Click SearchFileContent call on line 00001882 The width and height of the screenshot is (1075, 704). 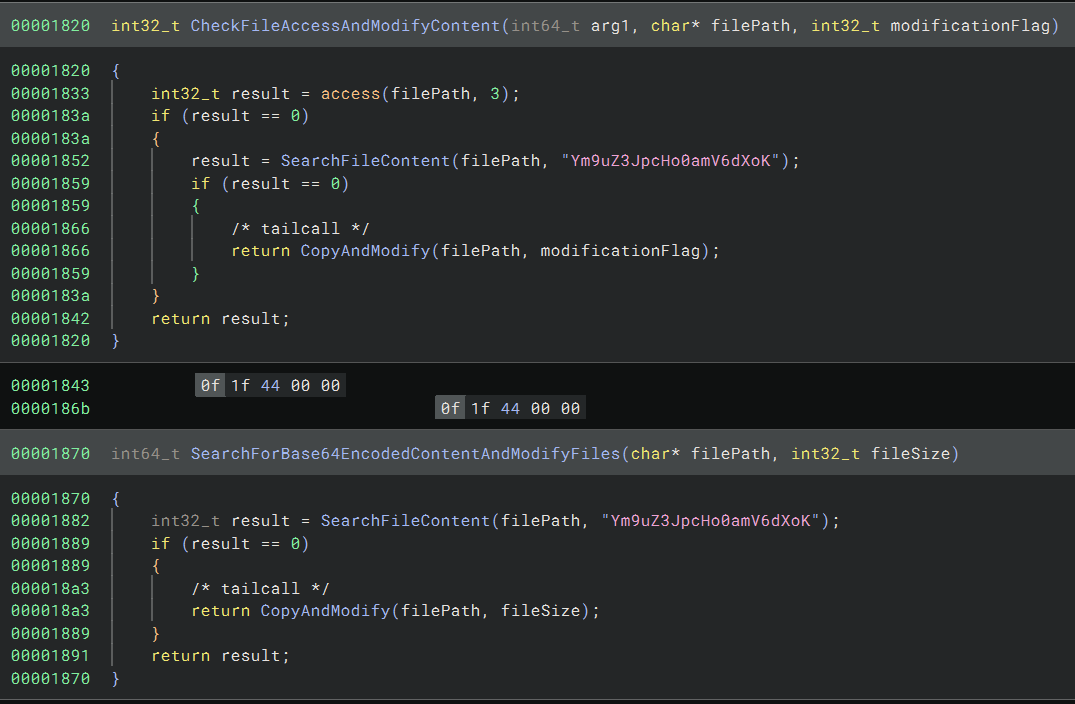click(x=405, y=521)
